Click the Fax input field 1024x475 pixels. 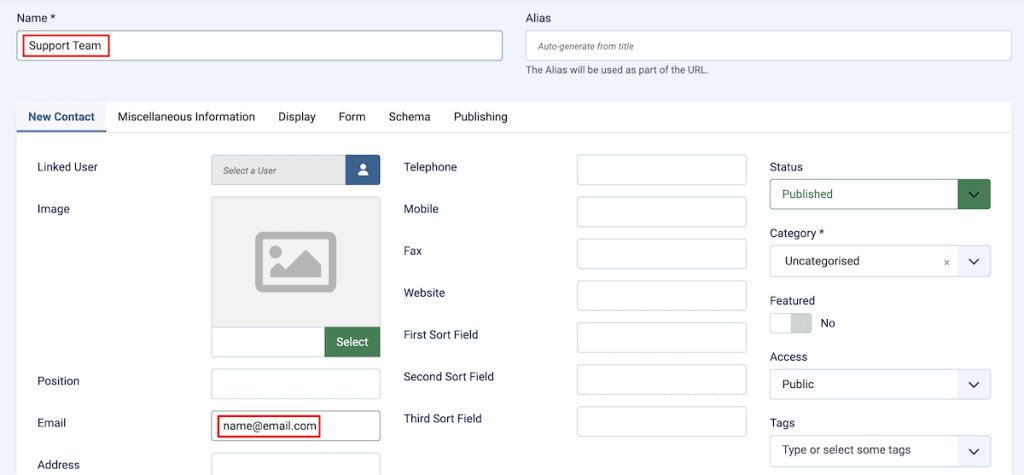pyautogui.click(x=662, y=254)
